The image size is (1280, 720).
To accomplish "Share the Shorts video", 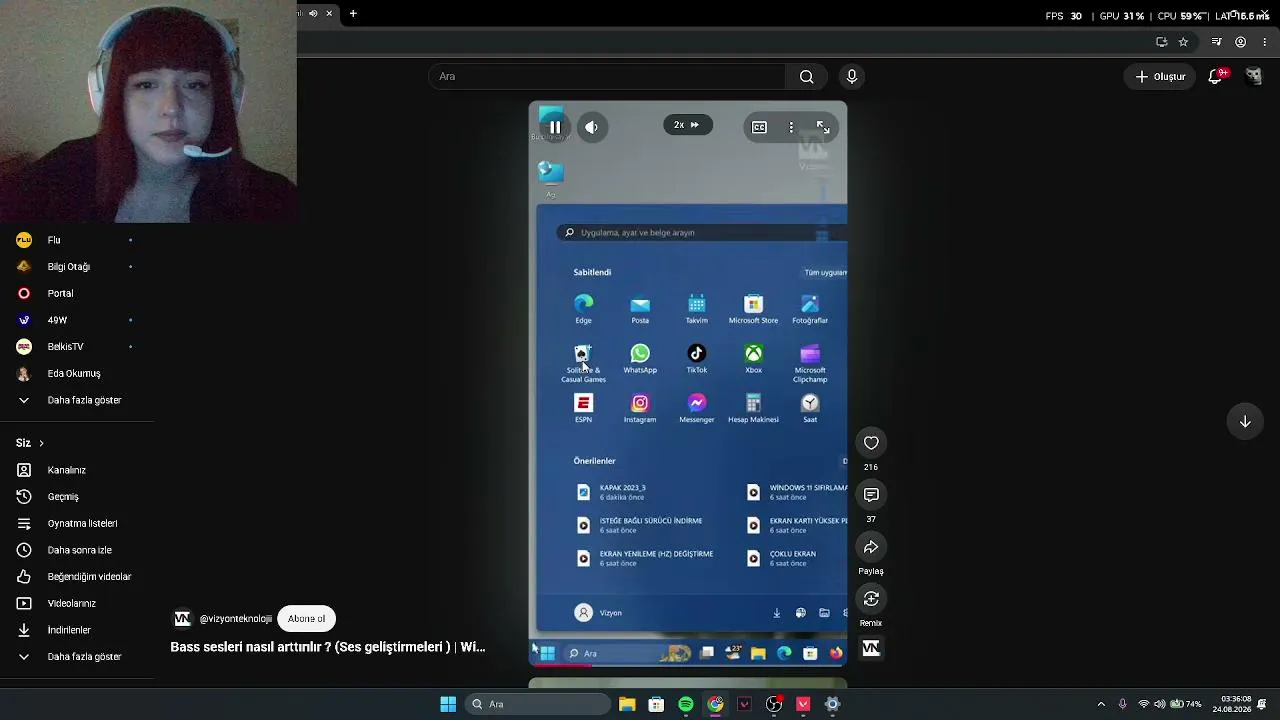I will click(x=871, y=547).
